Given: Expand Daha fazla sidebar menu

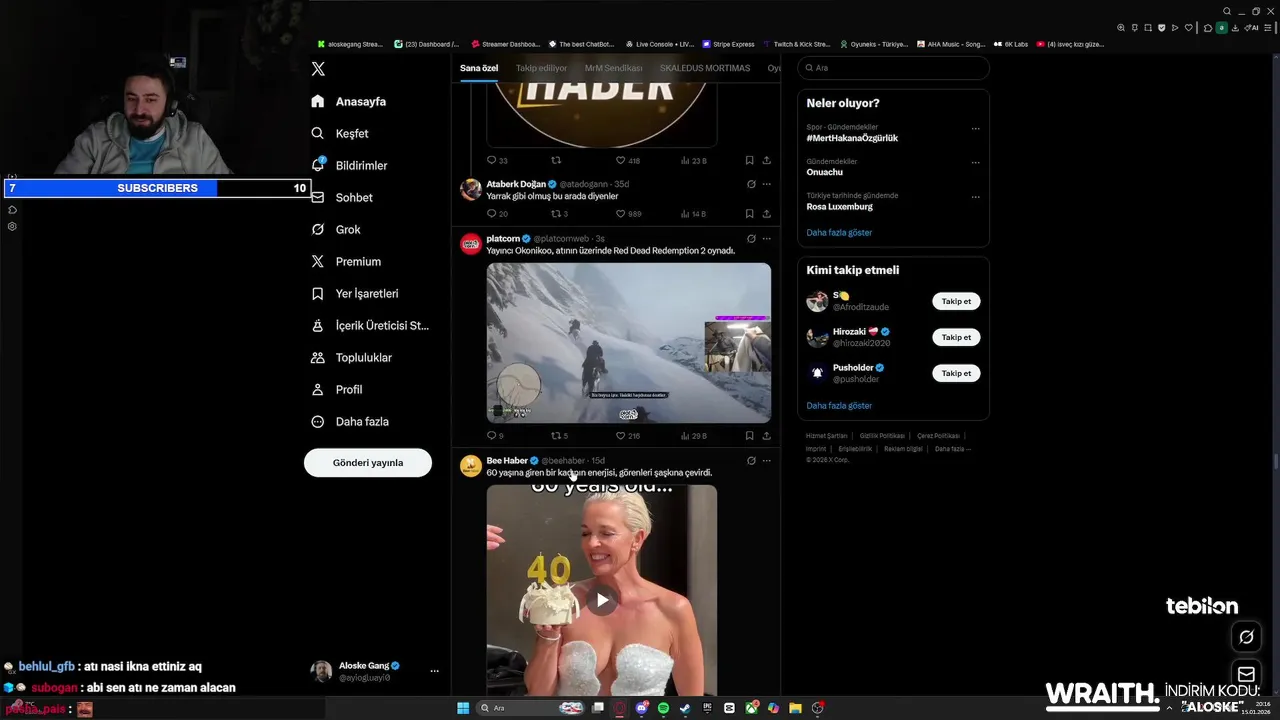Looking at the screenshot, I should pyautogui.click(x=350, y=421).
